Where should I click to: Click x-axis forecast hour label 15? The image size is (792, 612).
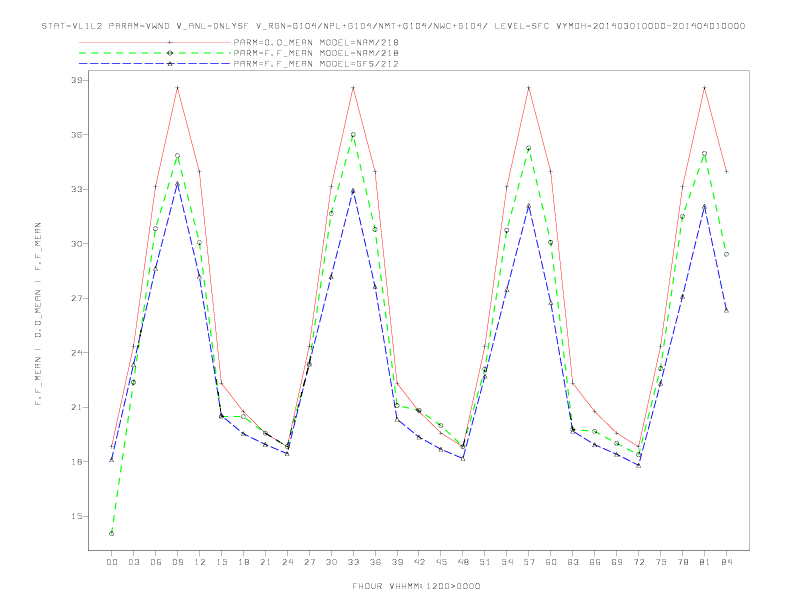point(221,562)
